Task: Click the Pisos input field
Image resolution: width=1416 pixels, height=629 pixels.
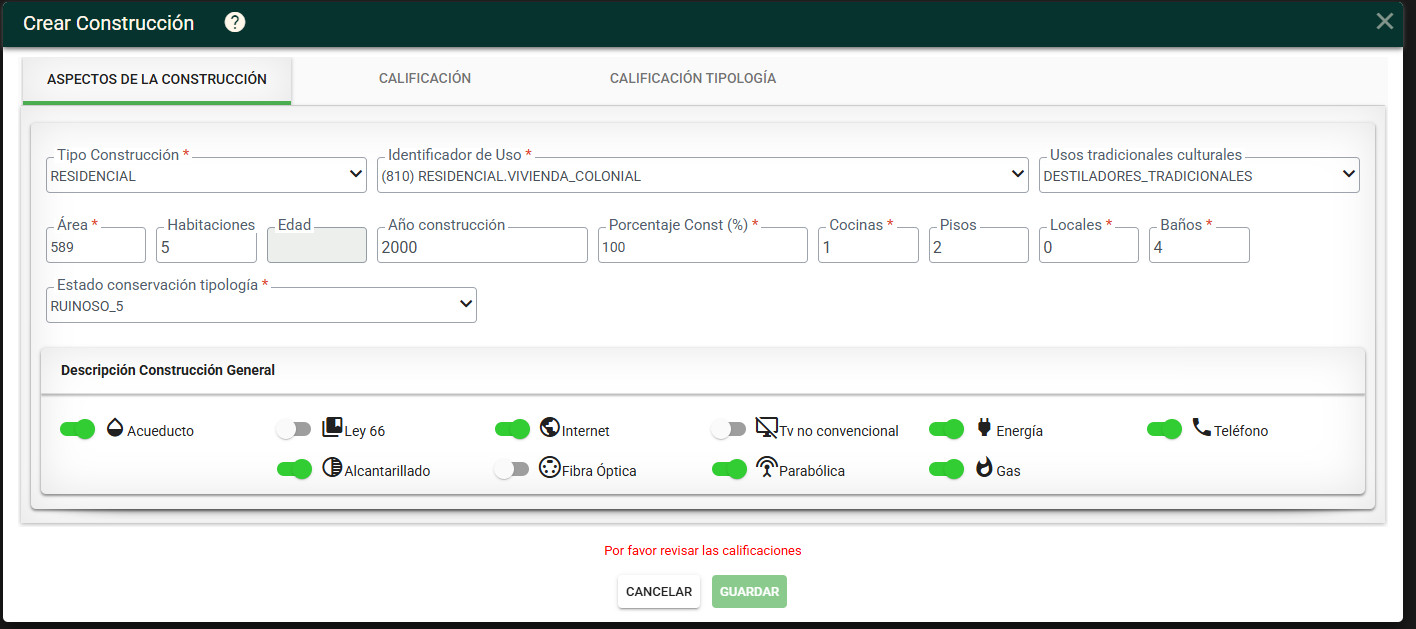Action: pyautogui.click(x=979, y=245)
